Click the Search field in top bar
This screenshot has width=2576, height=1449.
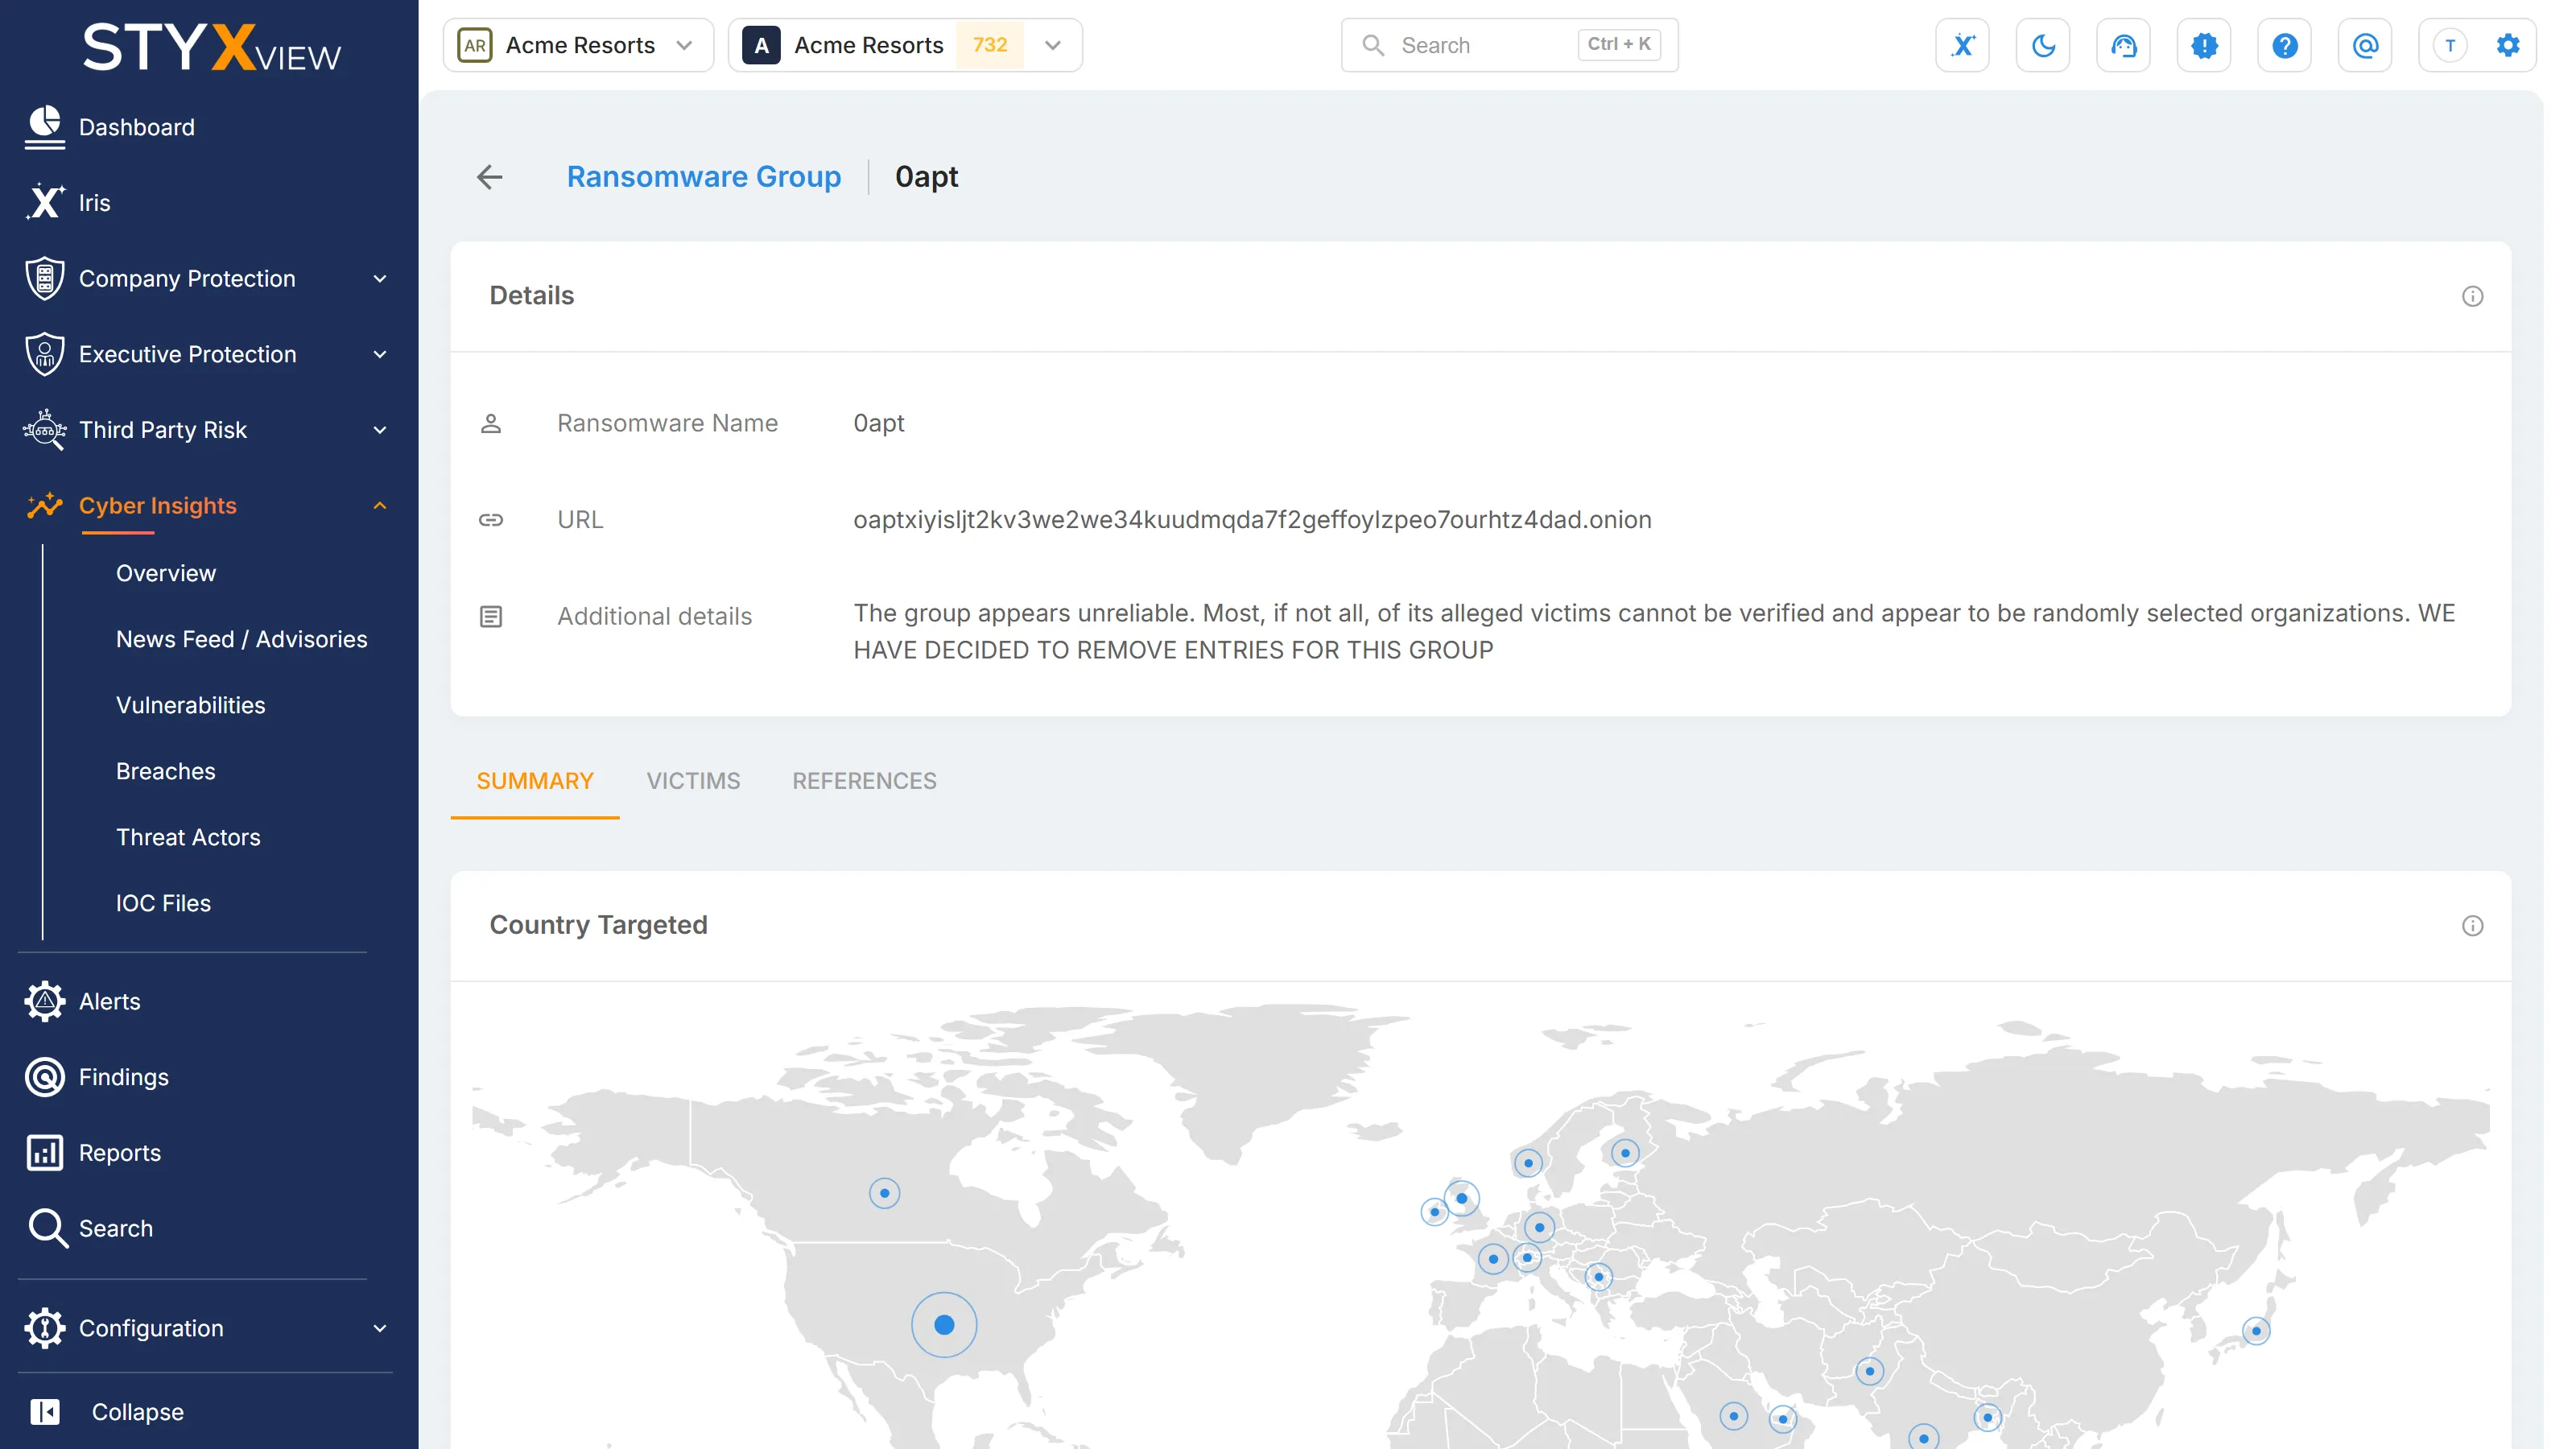coord(1509,45)
